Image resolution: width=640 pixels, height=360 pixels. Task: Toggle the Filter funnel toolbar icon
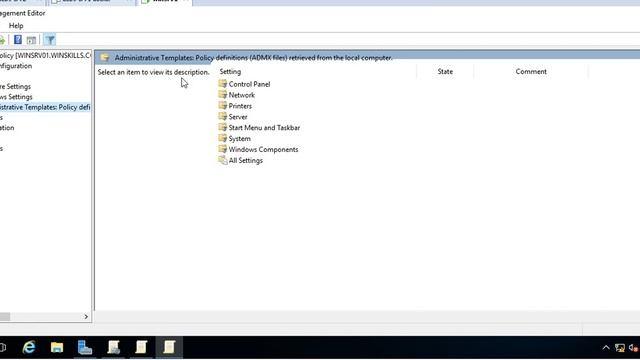50,40
